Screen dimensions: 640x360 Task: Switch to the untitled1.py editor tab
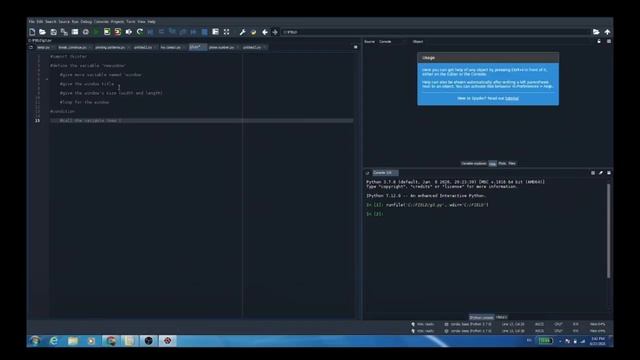(143, 47)
